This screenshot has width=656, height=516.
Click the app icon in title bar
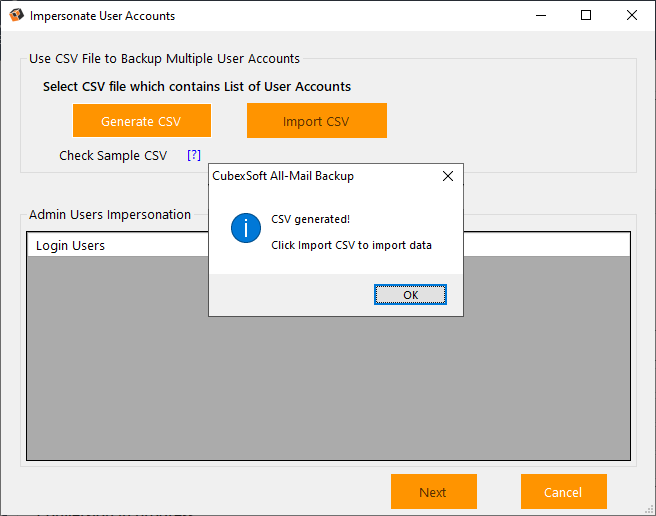point(16,15)
